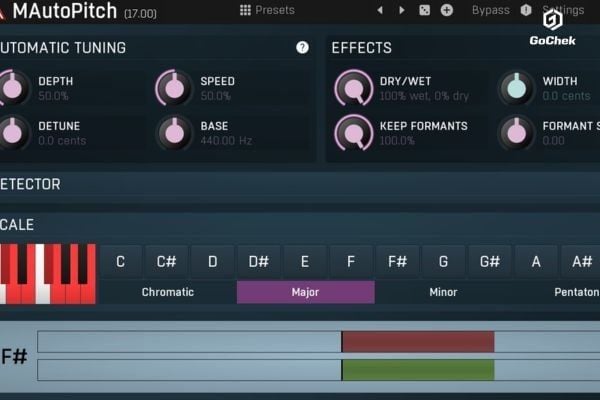Select the Minor scale tab
Screen dimensions: 600x400
pos(443,292)
